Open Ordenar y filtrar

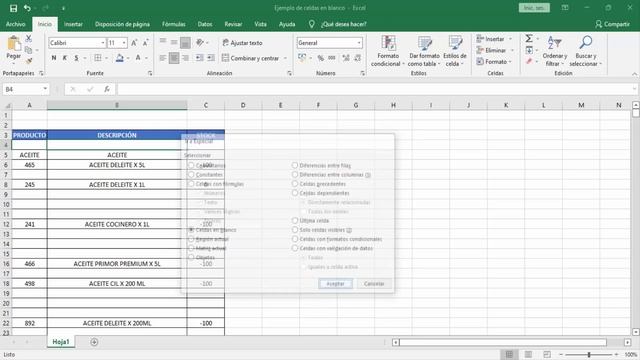point(555,51)
